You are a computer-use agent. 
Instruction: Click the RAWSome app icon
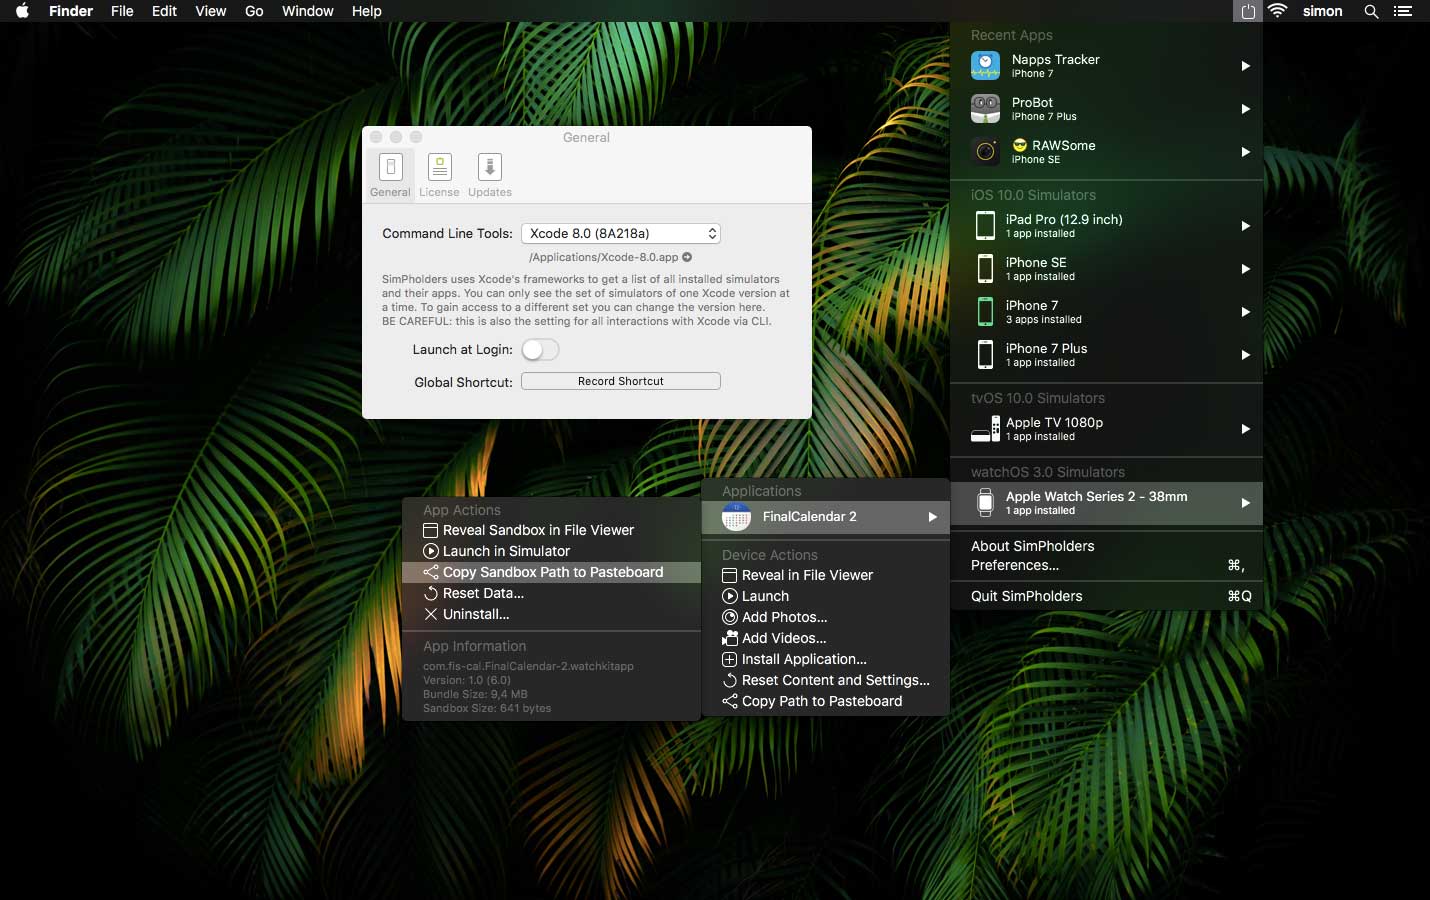pos(985,152)
